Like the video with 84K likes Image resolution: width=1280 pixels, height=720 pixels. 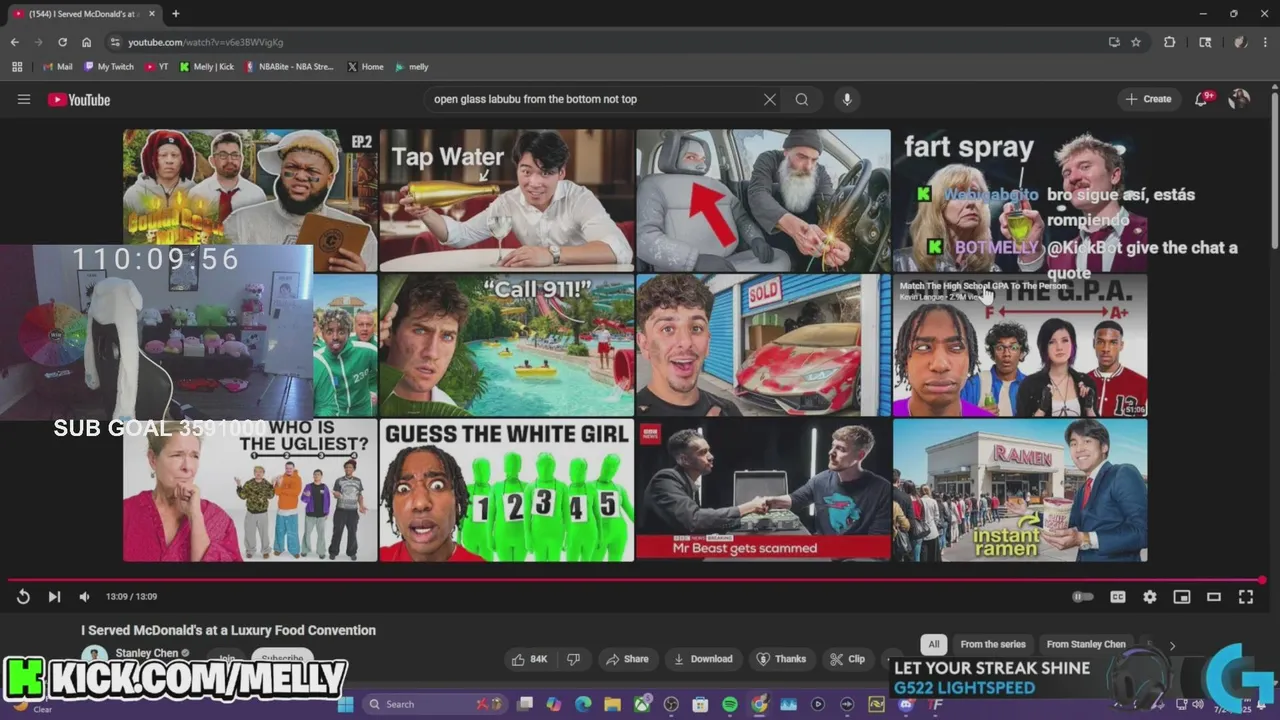pyautogui.click(x=529, y=659)
